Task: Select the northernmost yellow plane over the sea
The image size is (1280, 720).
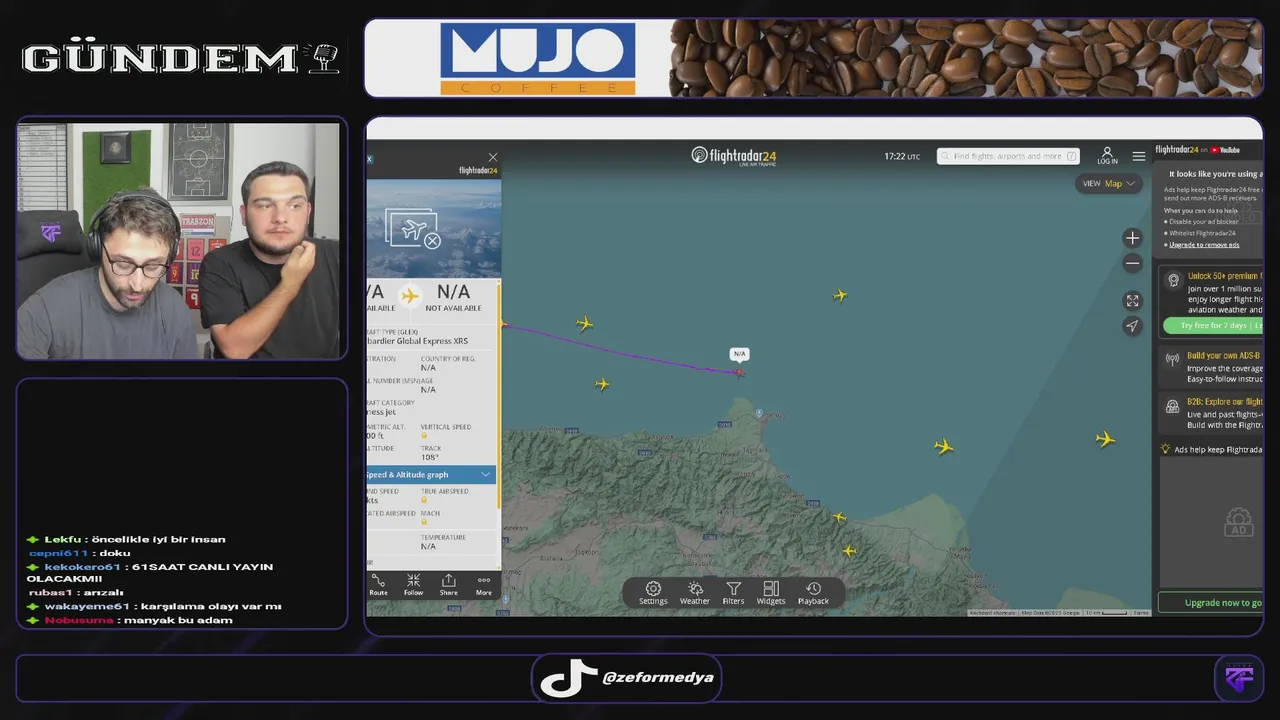Action: click(x=840, y=295)
